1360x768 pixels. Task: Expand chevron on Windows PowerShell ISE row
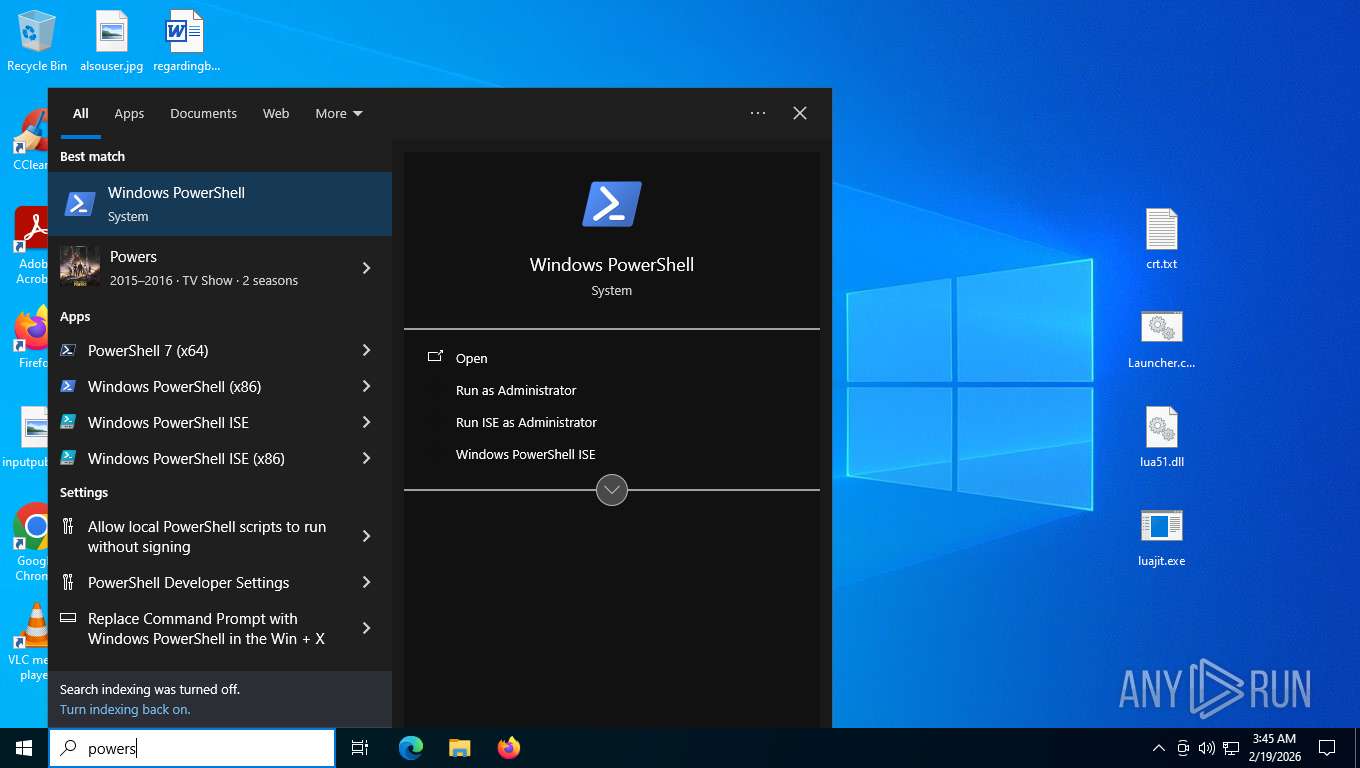[x=367, y=422]
